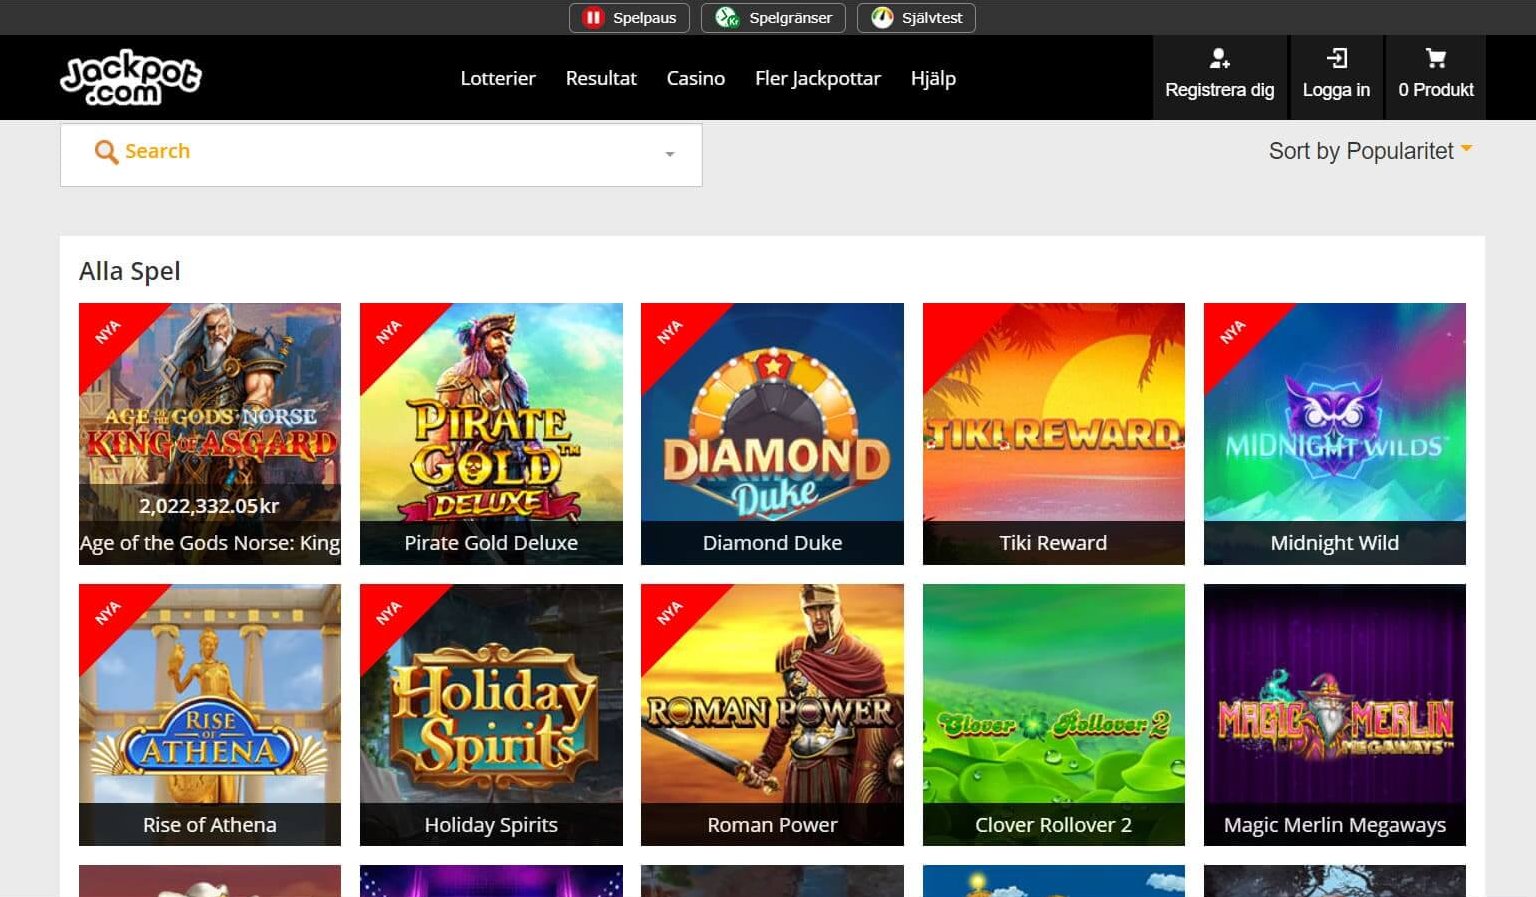Click the orange sort arrow caret
This screenshot has width=1536, height=897.
(1466, 148)
